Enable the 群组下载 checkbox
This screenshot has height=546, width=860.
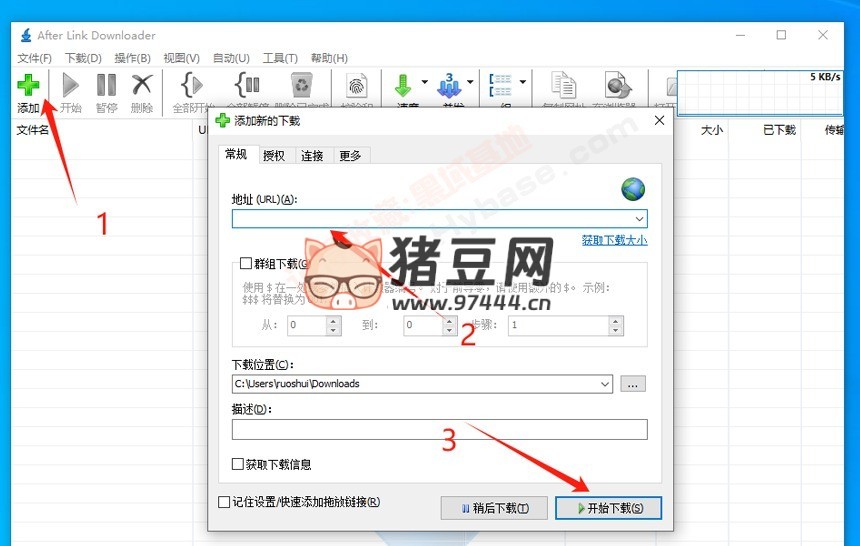[246, 264]
